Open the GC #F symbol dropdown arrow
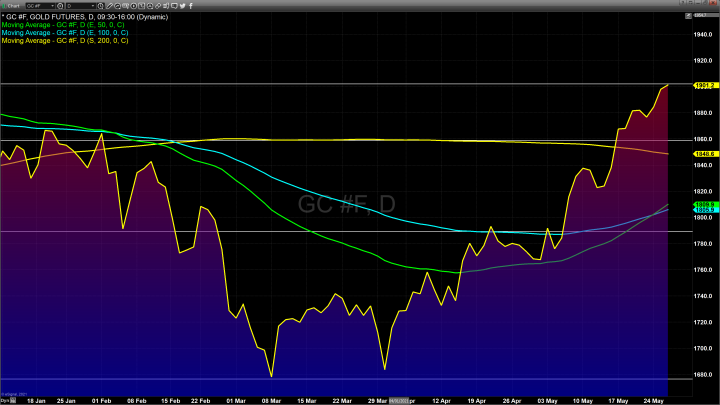 51,5
